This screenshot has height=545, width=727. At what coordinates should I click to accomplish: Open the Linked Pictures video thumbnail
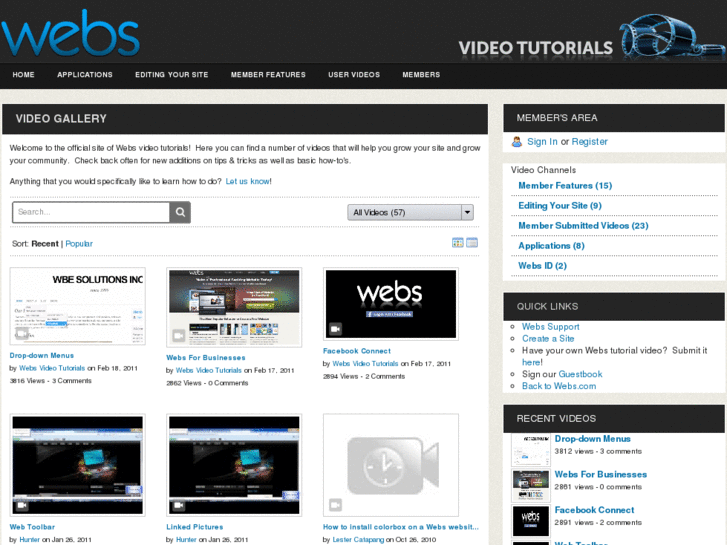234,465
